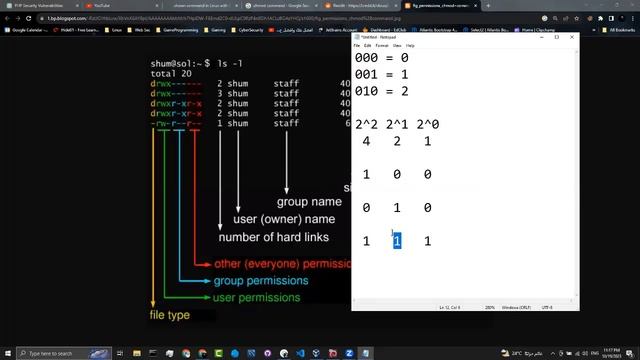Open the Edit menu in Notepad
Screen dimensions: 640x360
coord(367,46)
